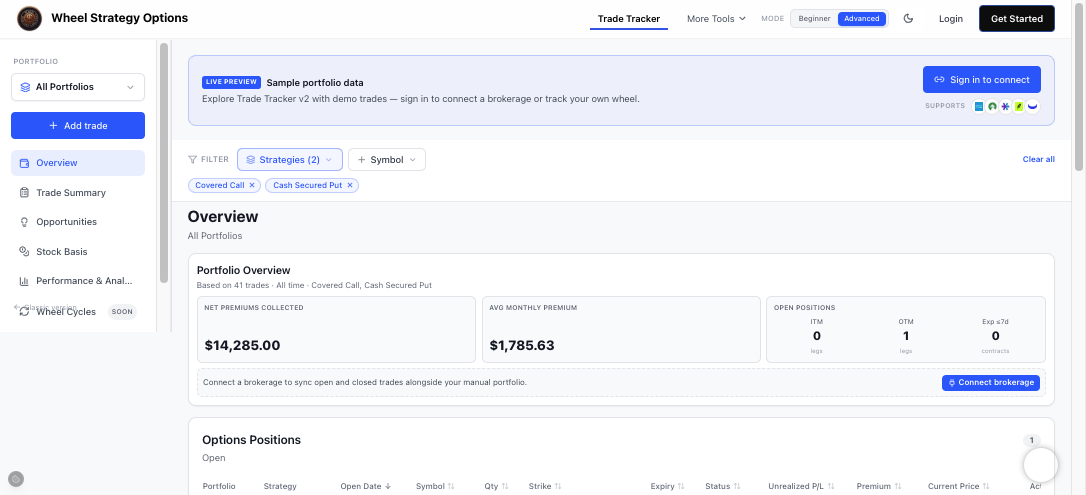Click the sidebar vertical scrollbar
Viewport: 1086px width, 495px height.
coord(164,163)
